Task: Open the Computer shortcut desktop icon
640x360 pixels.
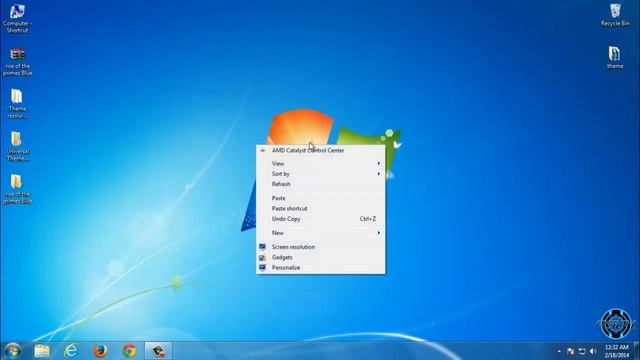Action: click(17, 18)
